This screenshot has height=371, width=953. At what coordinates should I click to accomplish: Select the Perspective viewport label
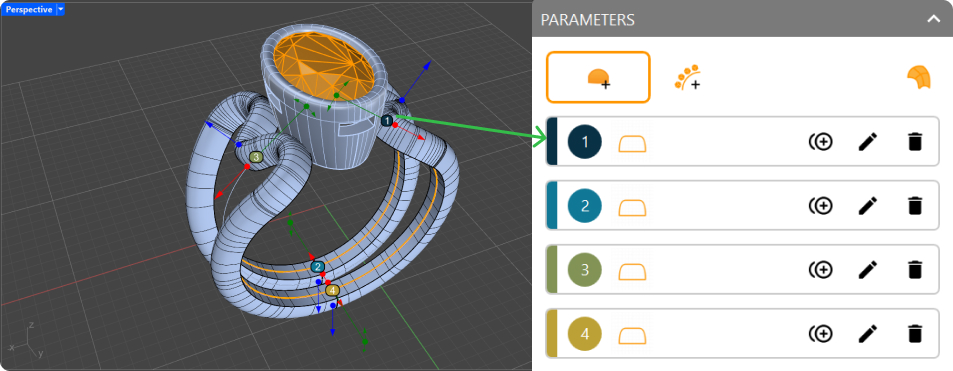[x=29, y=9]
